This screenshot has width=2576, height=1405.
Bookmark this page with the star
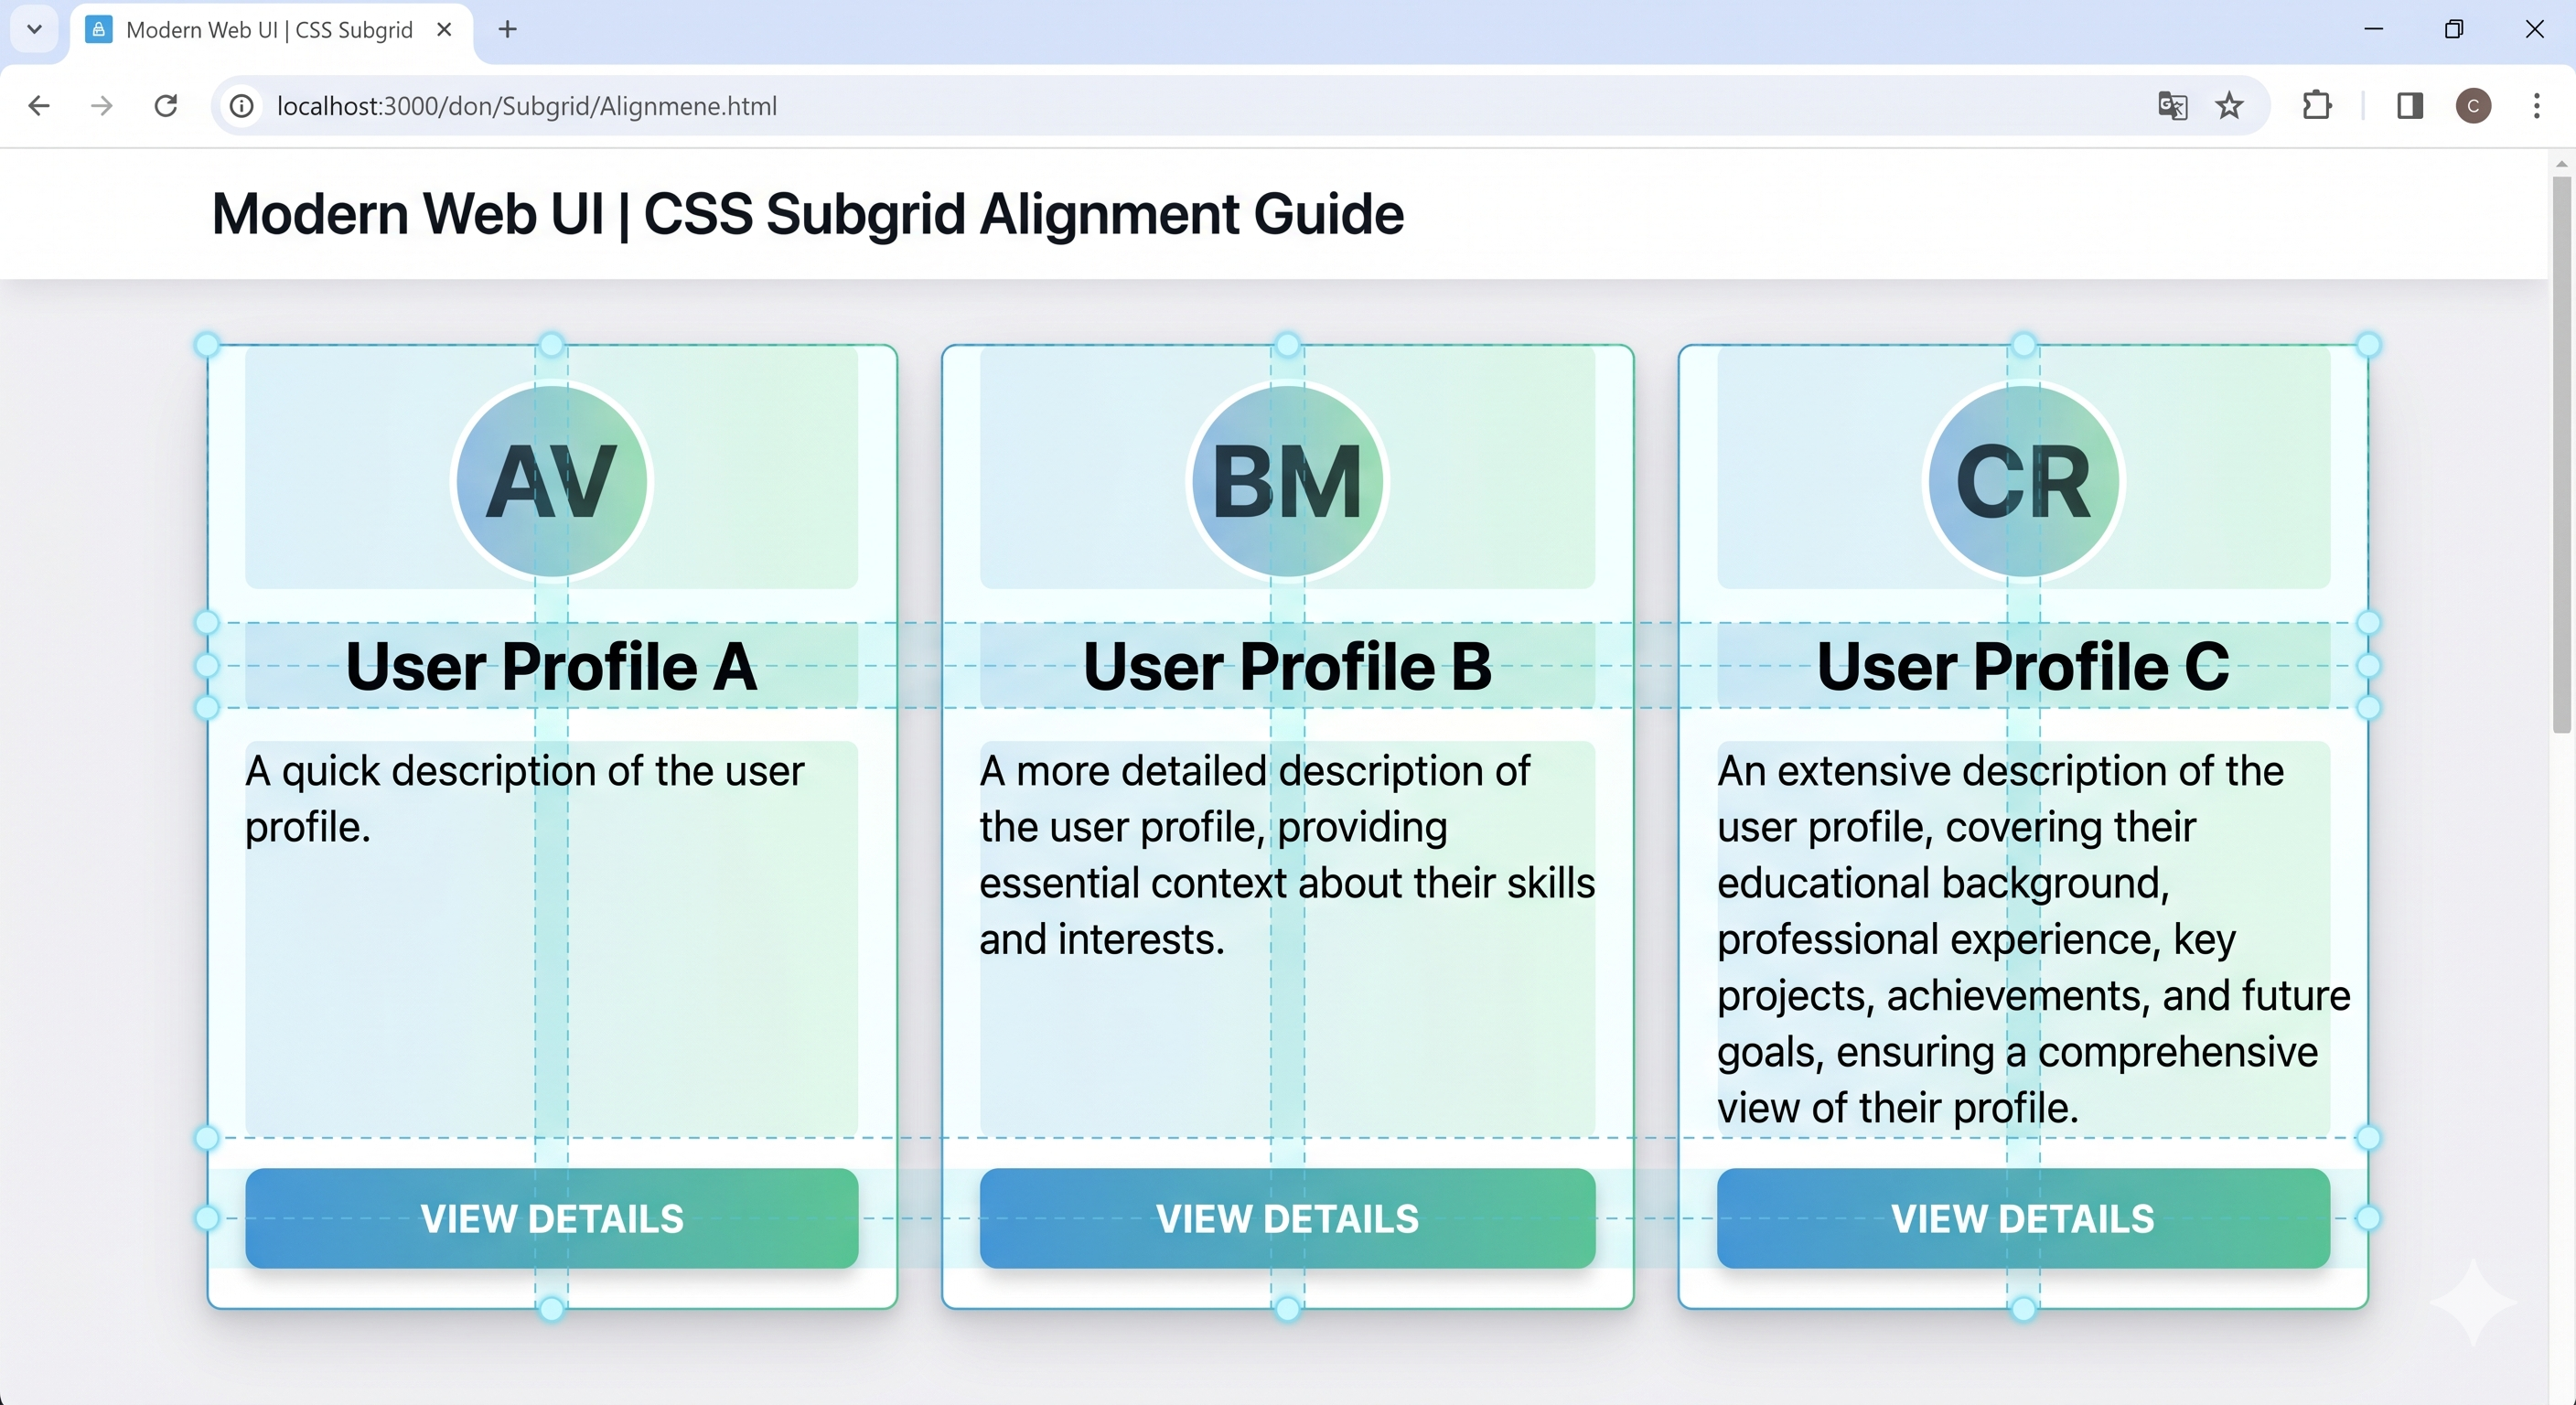2230,106
